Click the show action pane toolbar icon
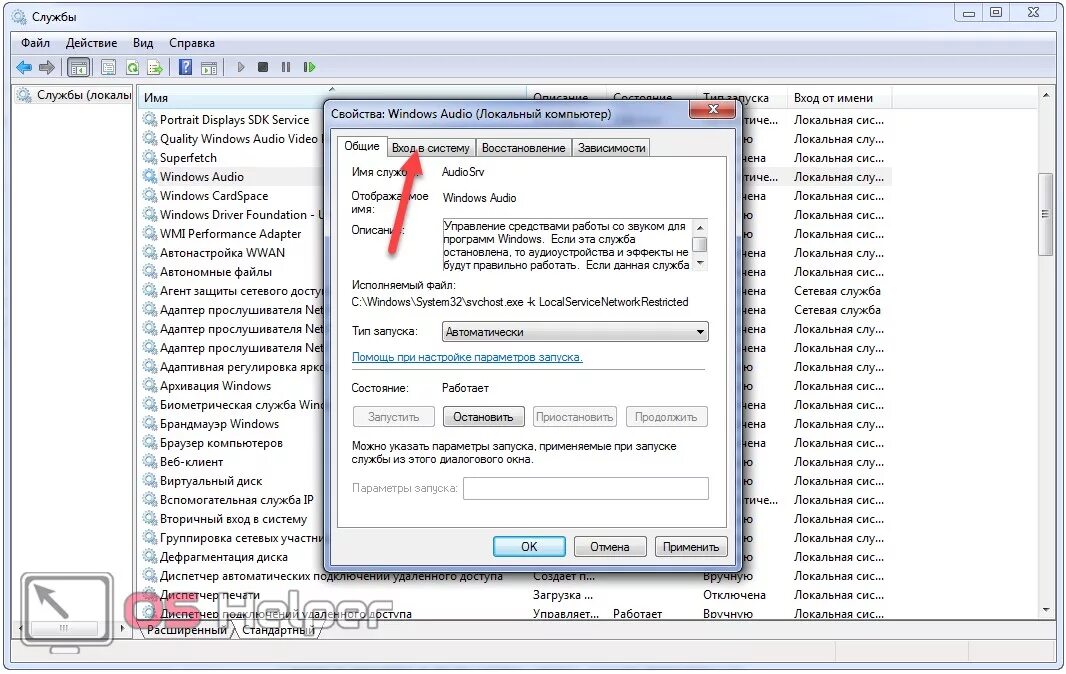 (209, 67)
